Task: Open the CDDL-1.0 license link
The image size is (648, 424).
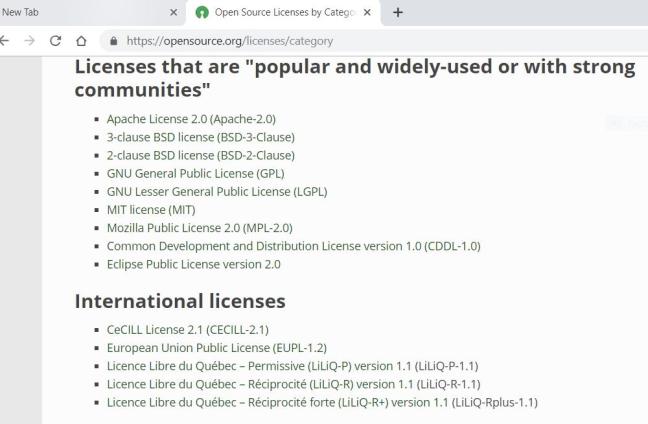Action: point(294,246)
